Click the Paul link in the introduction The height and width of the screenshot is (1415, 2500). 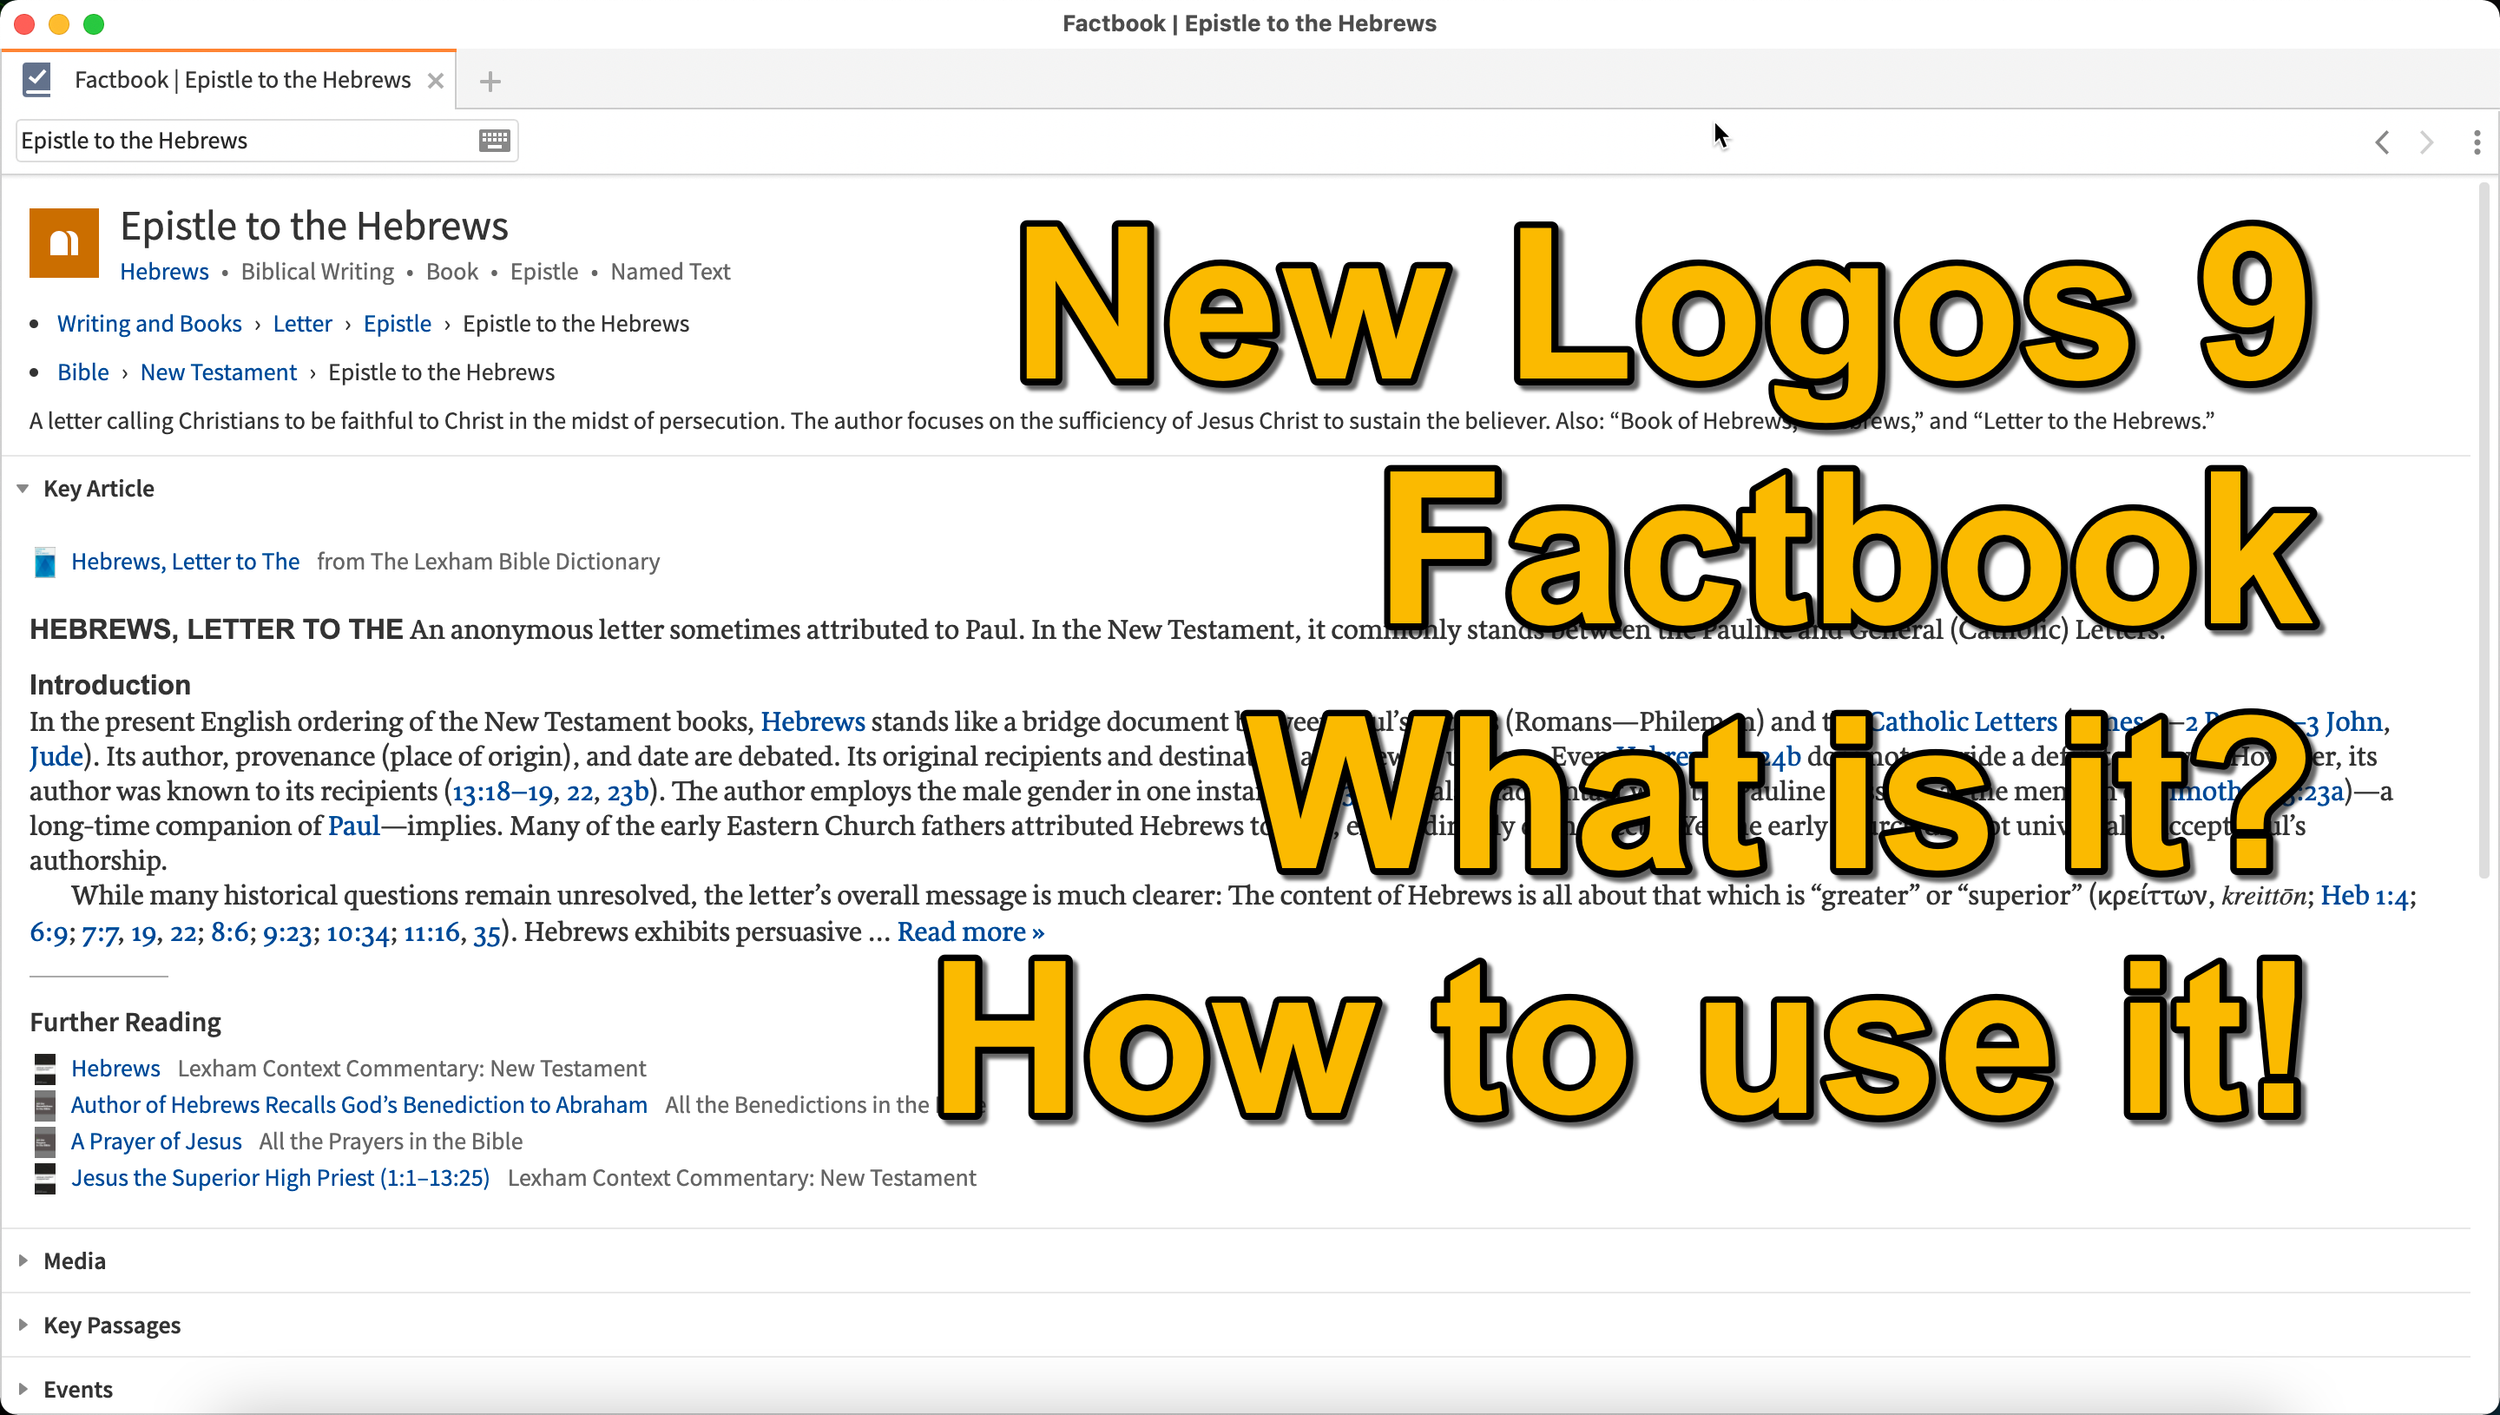[354, 826]
